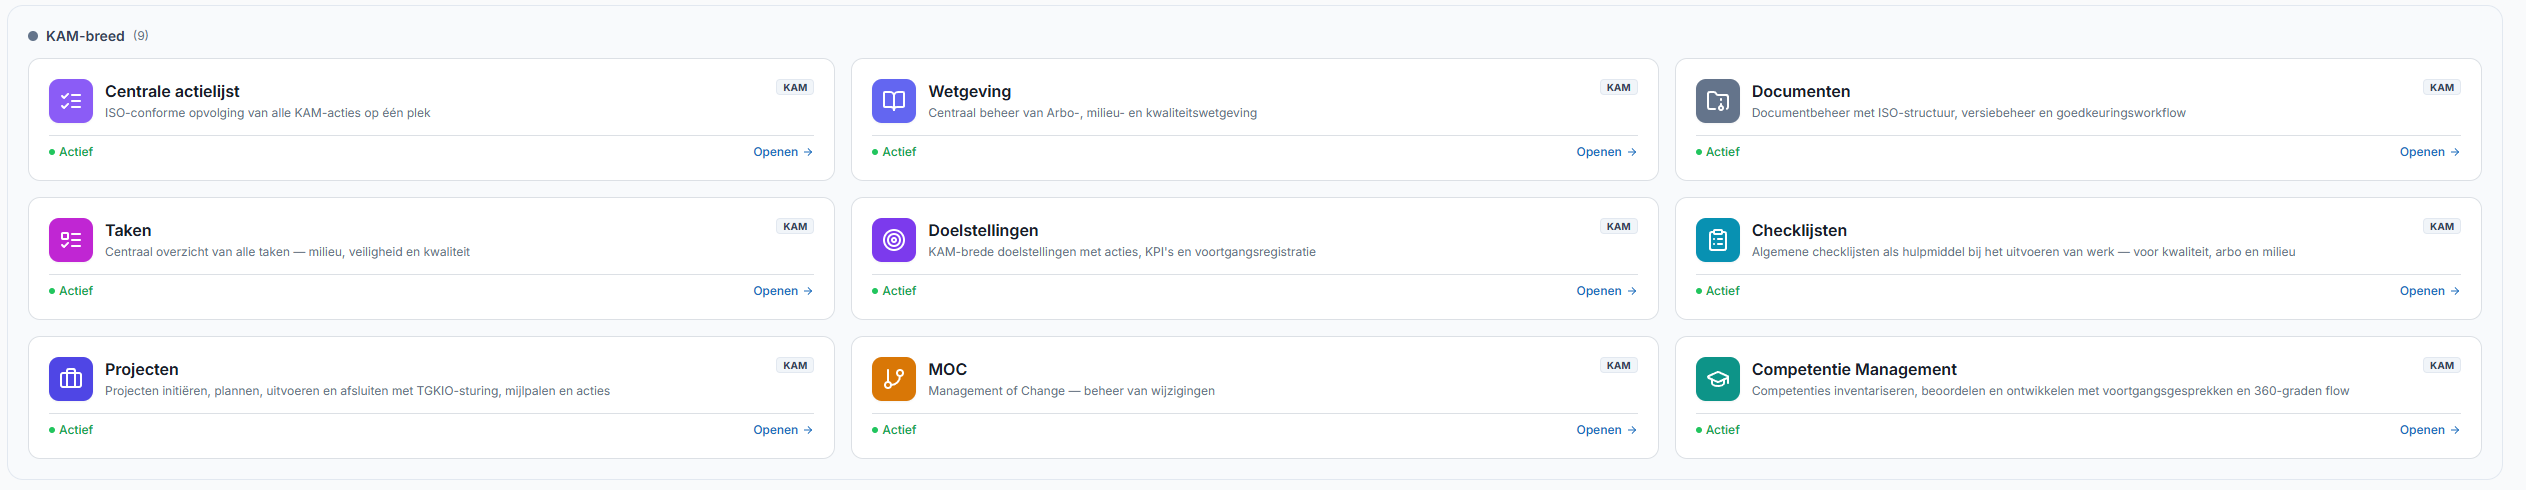This screenshot has width=2526, height=490.
Task: Click the KAM badge on MOC card
Action: (1619, 365)
